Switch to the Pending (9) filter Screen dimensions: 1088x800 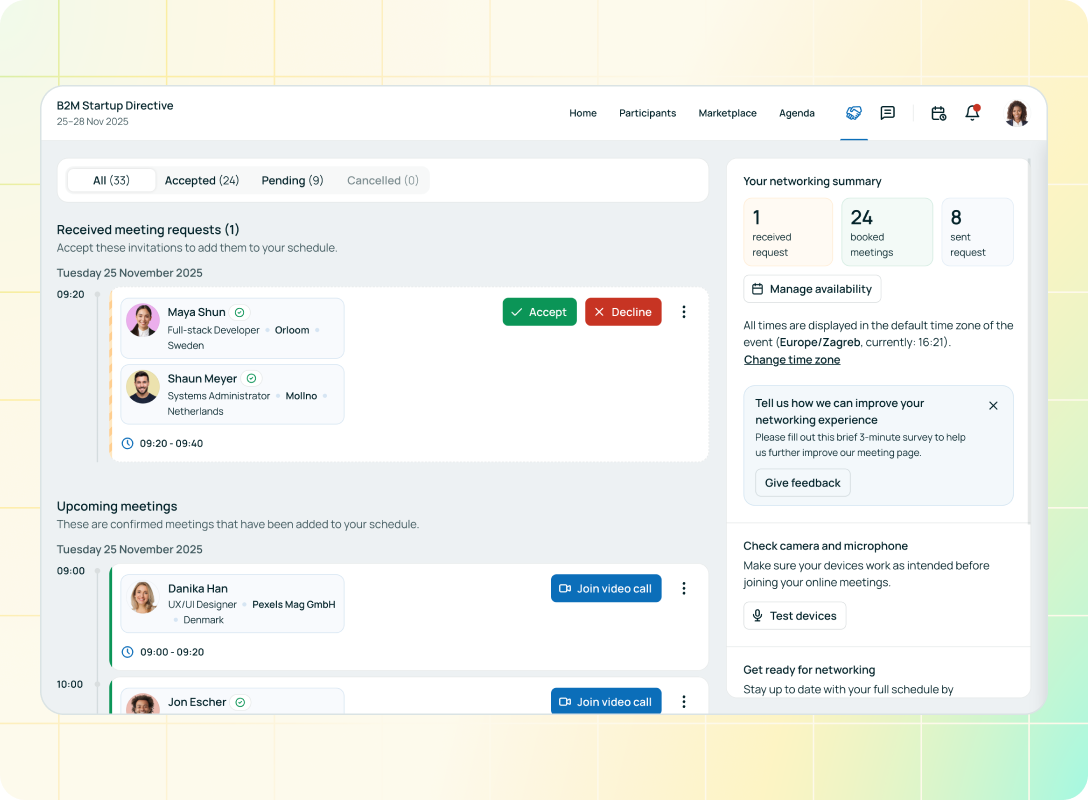coord(292,181)
